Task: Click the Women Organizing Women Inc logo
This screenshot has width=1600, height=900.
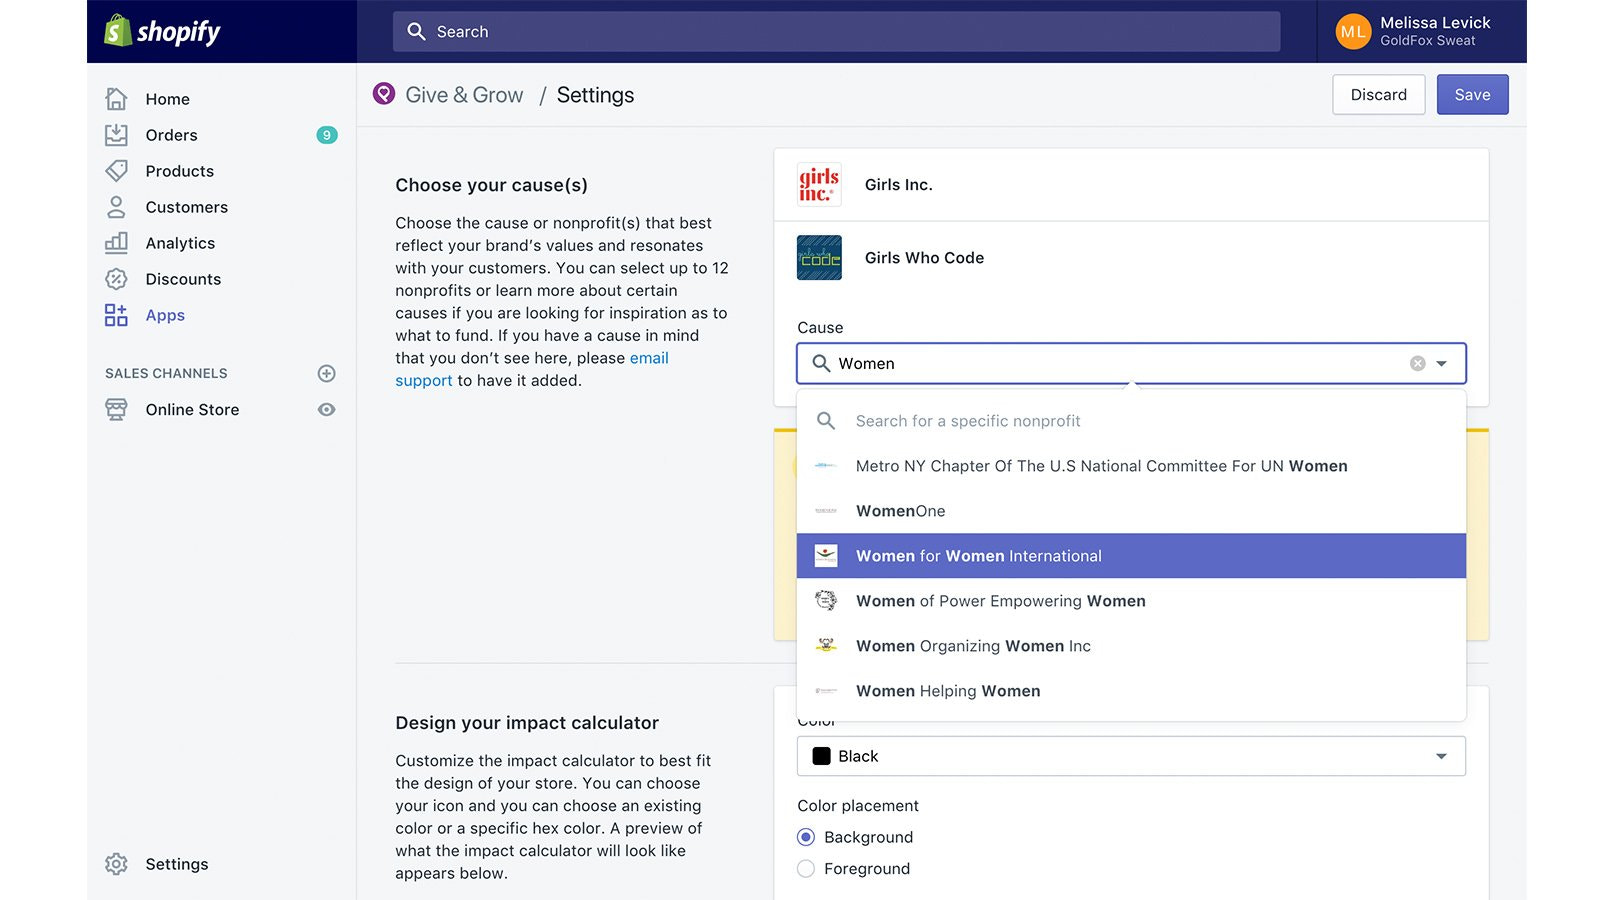Action: 826,646
